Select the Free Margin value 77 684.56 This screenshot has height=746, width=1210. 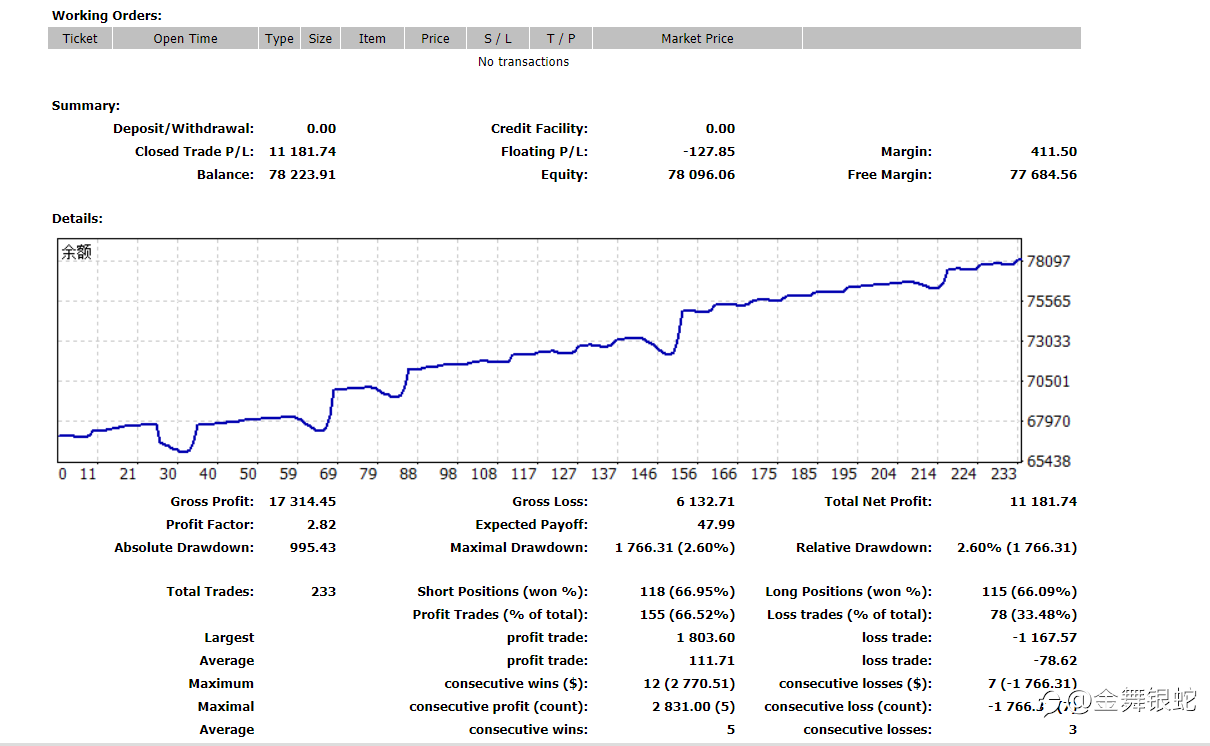[1043, 175]
